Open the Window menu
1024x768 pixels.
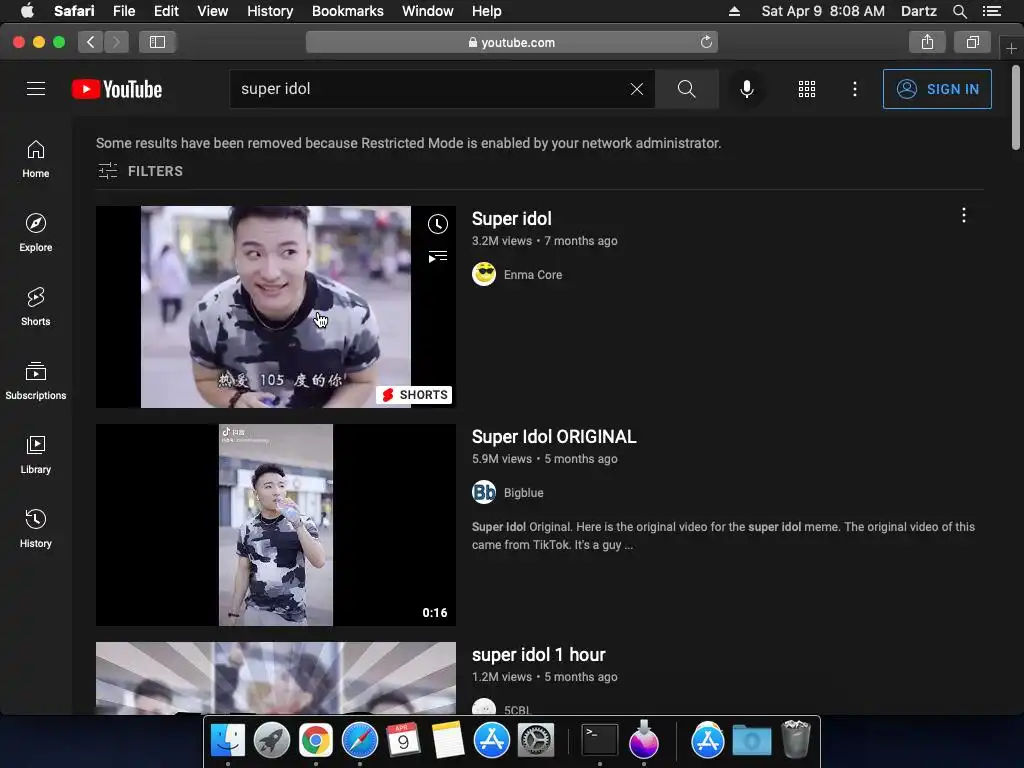(427, 11)
